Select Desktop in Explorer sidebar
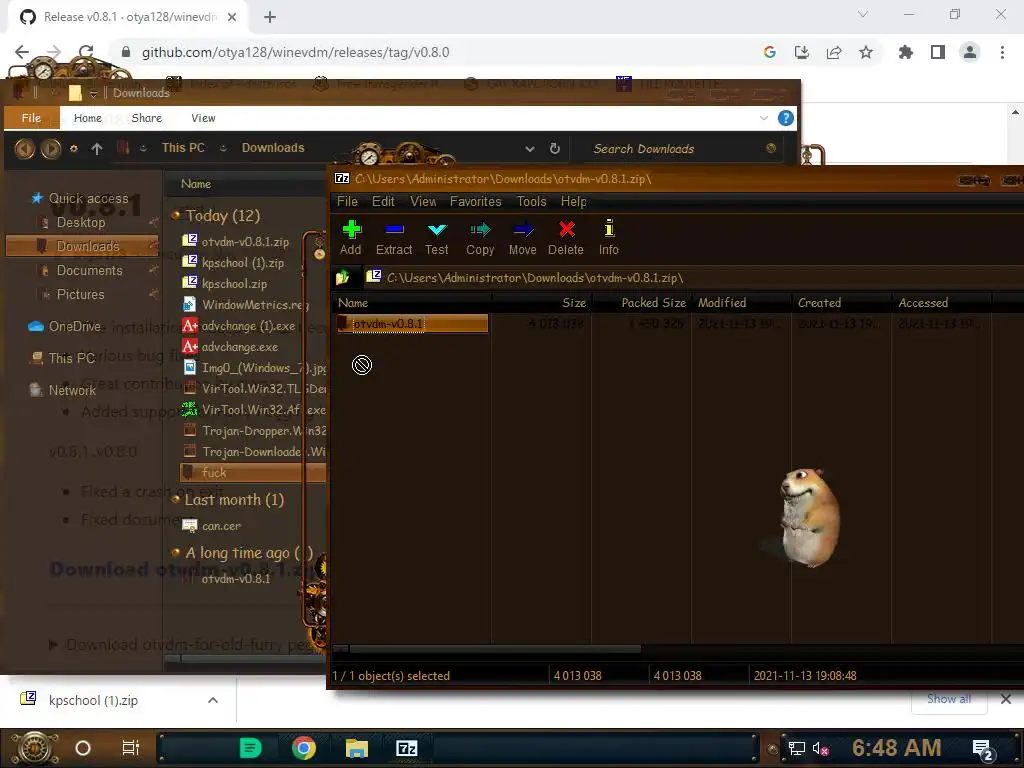 pos(81,222)
